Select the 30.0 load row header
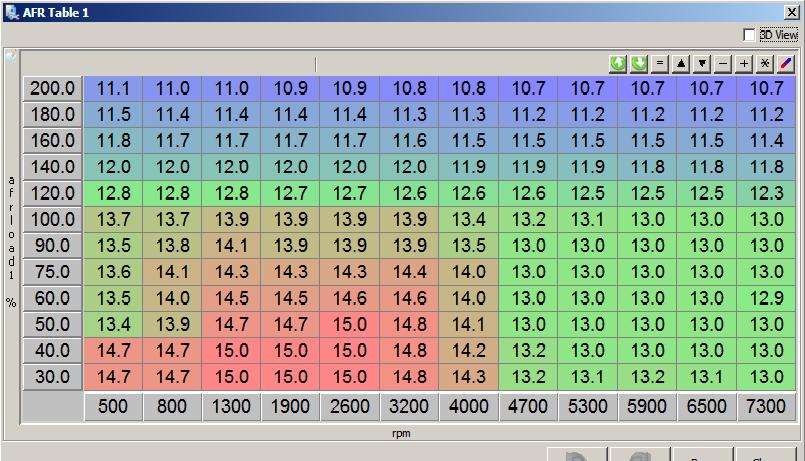 tap(52, 377)
